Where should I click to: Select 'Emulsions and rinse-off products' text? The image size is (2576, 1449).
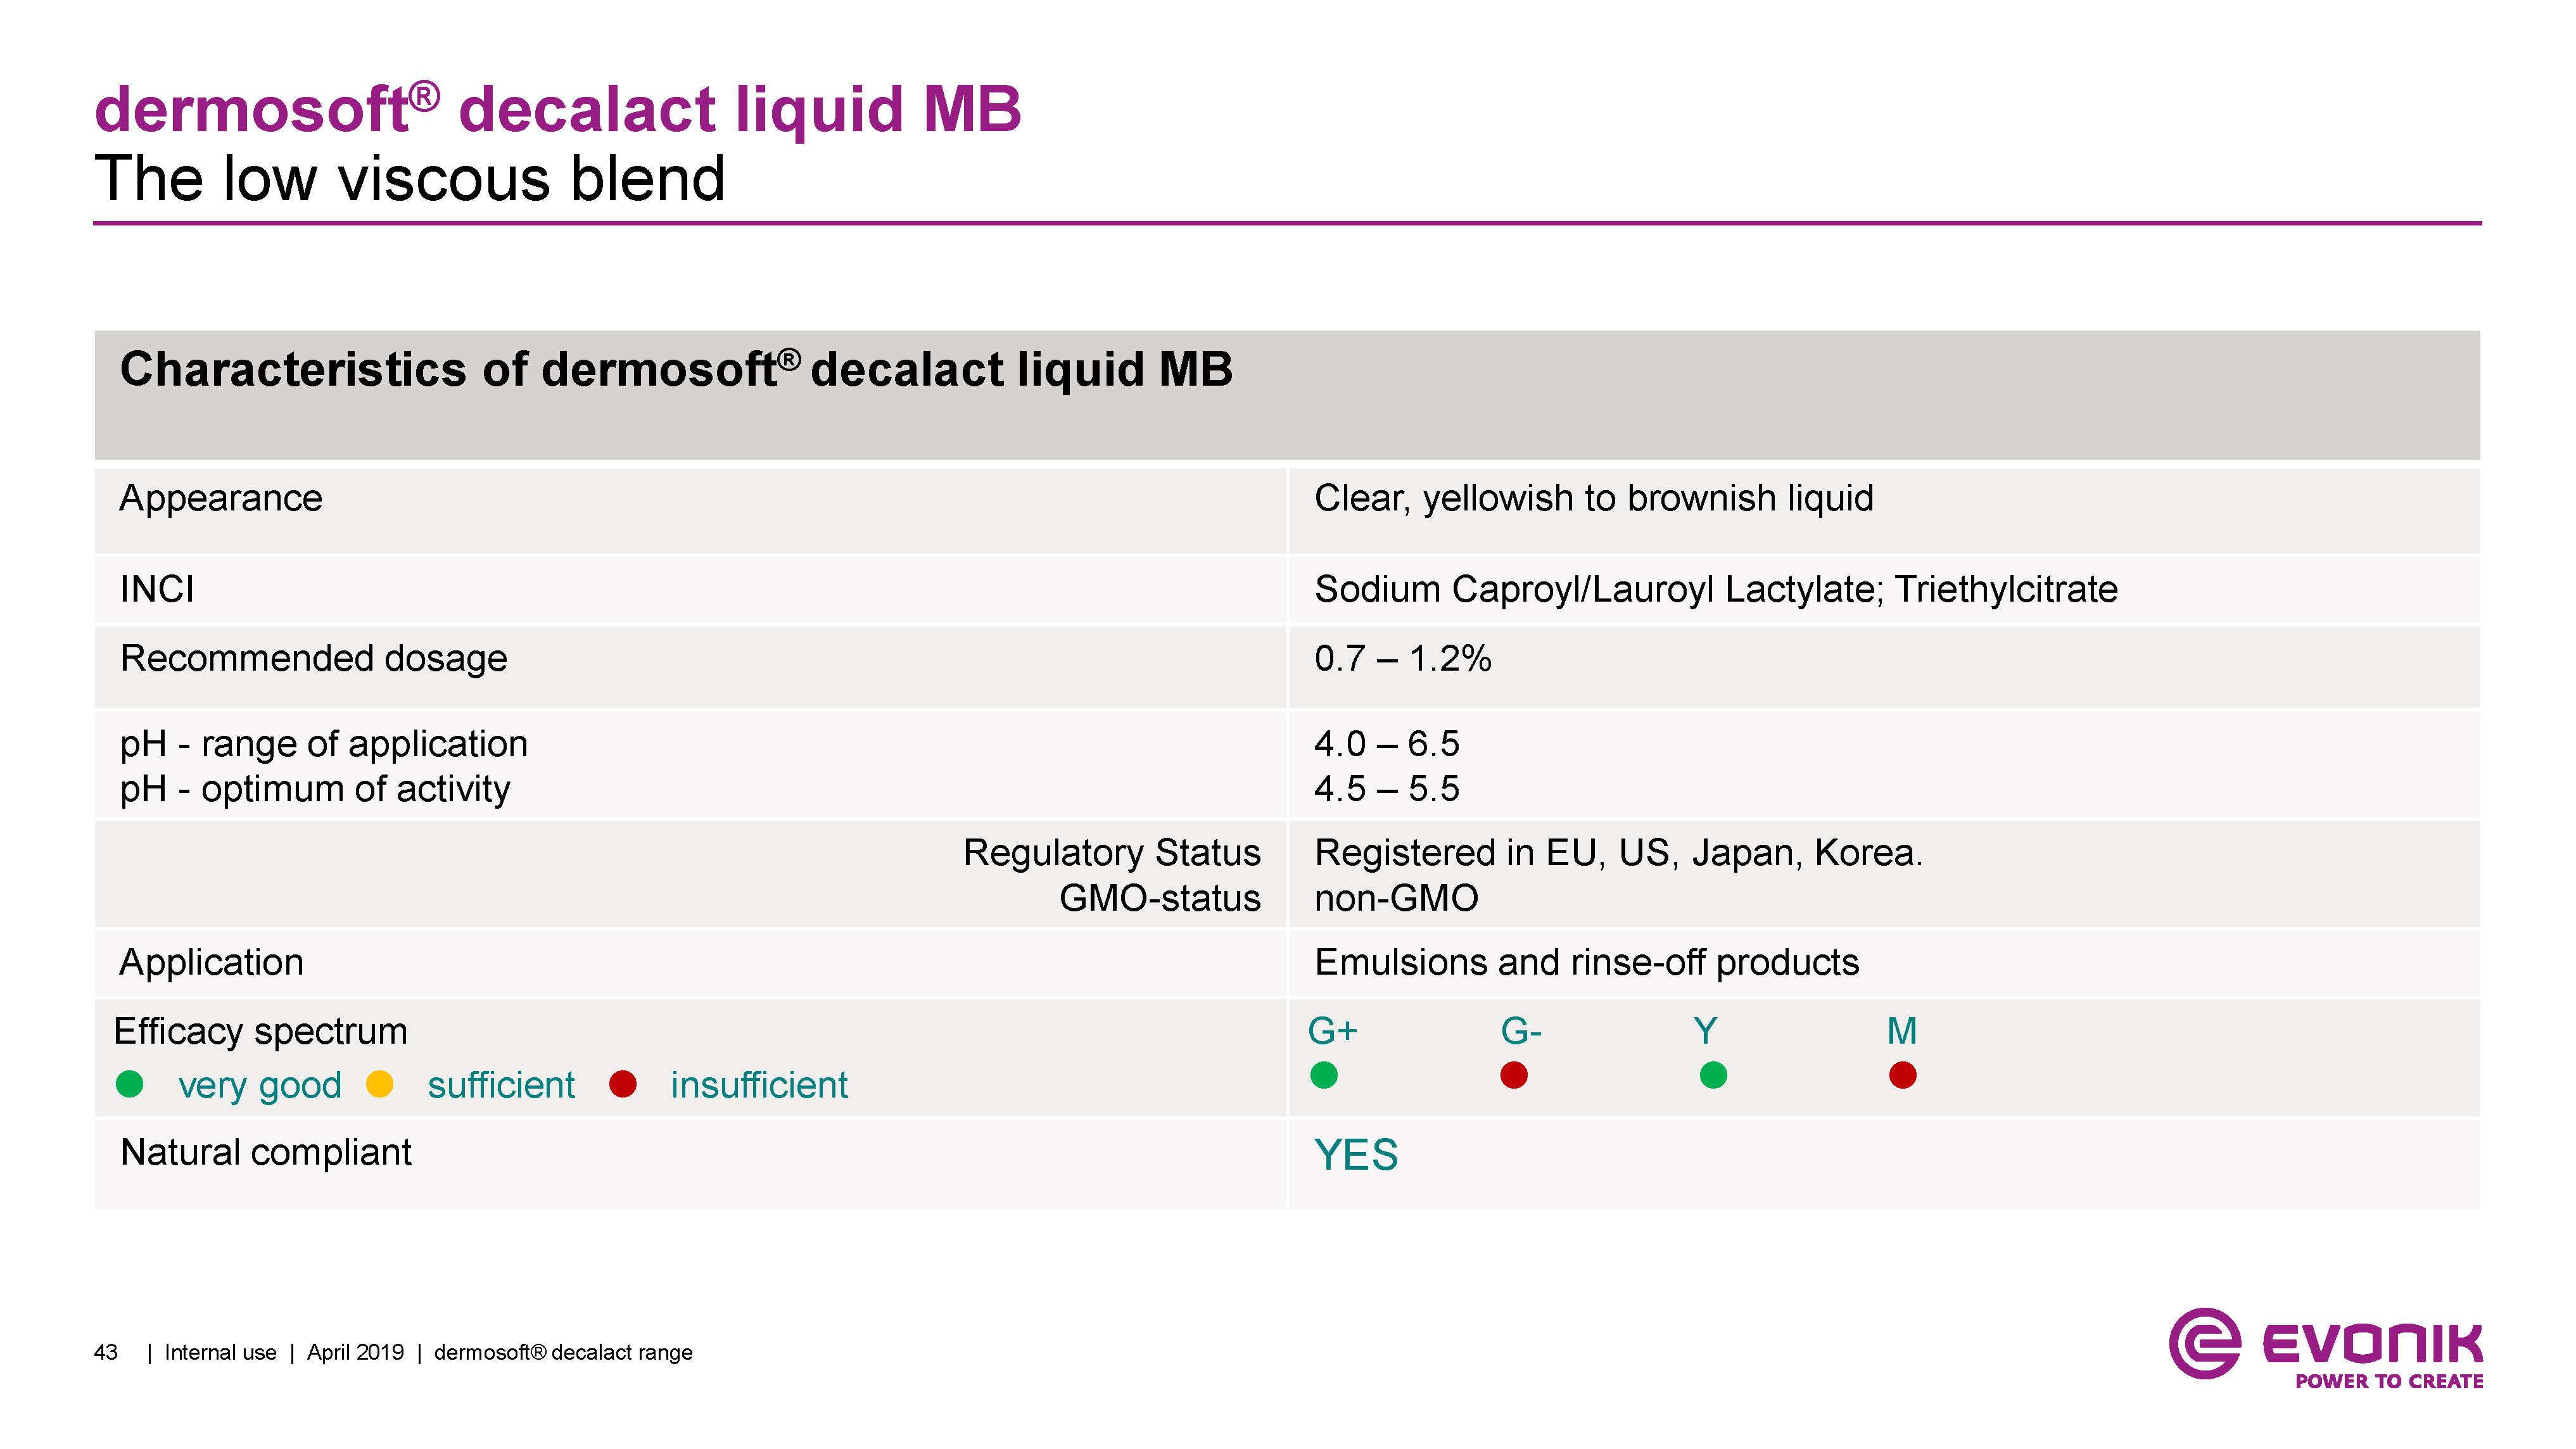pyautogui.click(x=1586, y=962)
